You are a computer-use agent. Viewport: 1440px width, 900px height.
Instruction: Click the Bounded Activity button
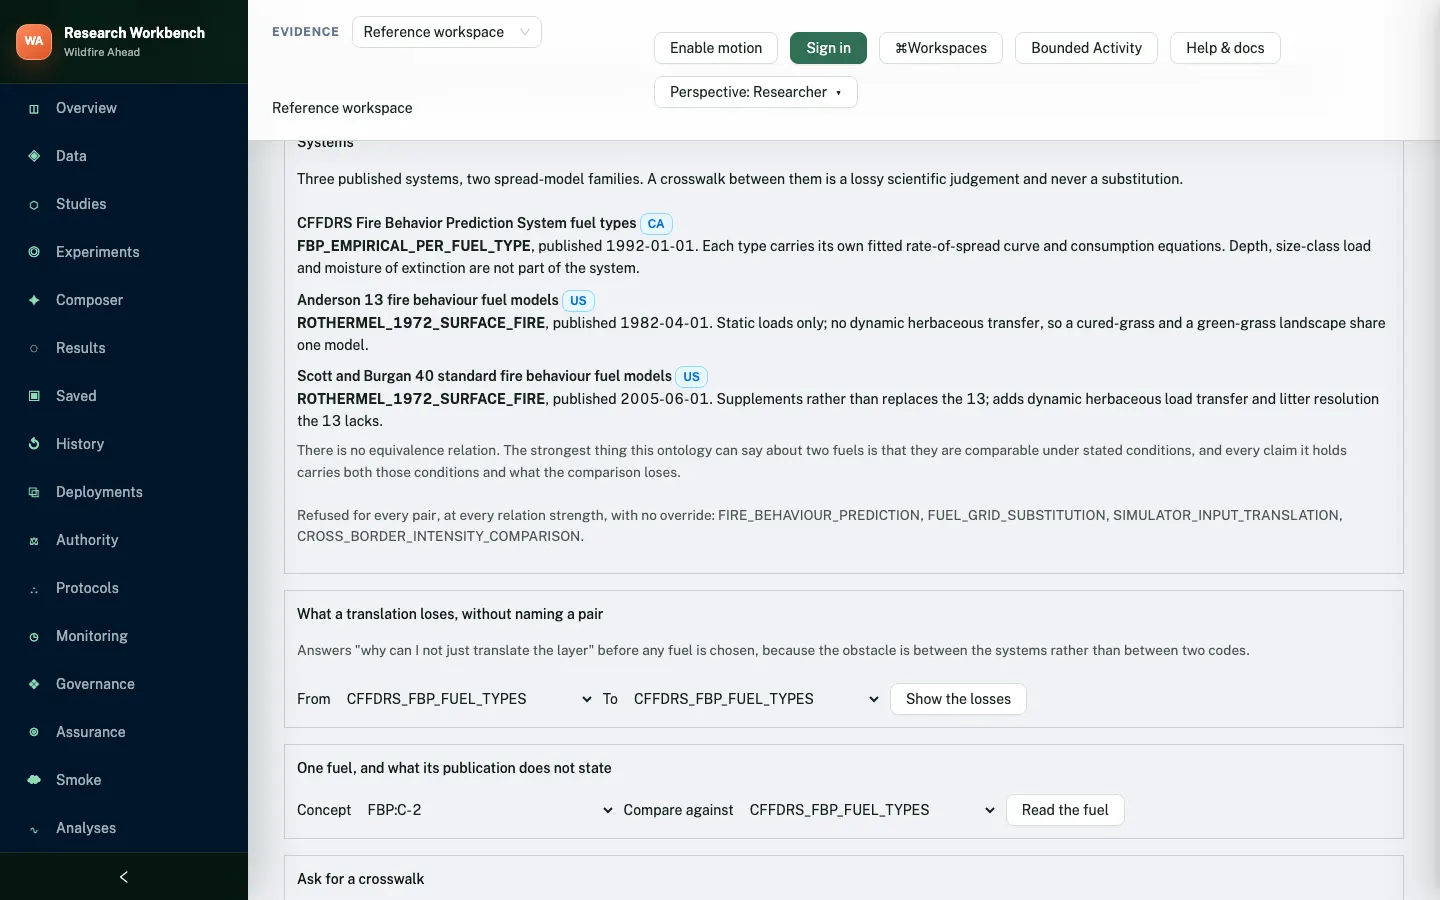pyautogui.click(x=1086, y=48)
